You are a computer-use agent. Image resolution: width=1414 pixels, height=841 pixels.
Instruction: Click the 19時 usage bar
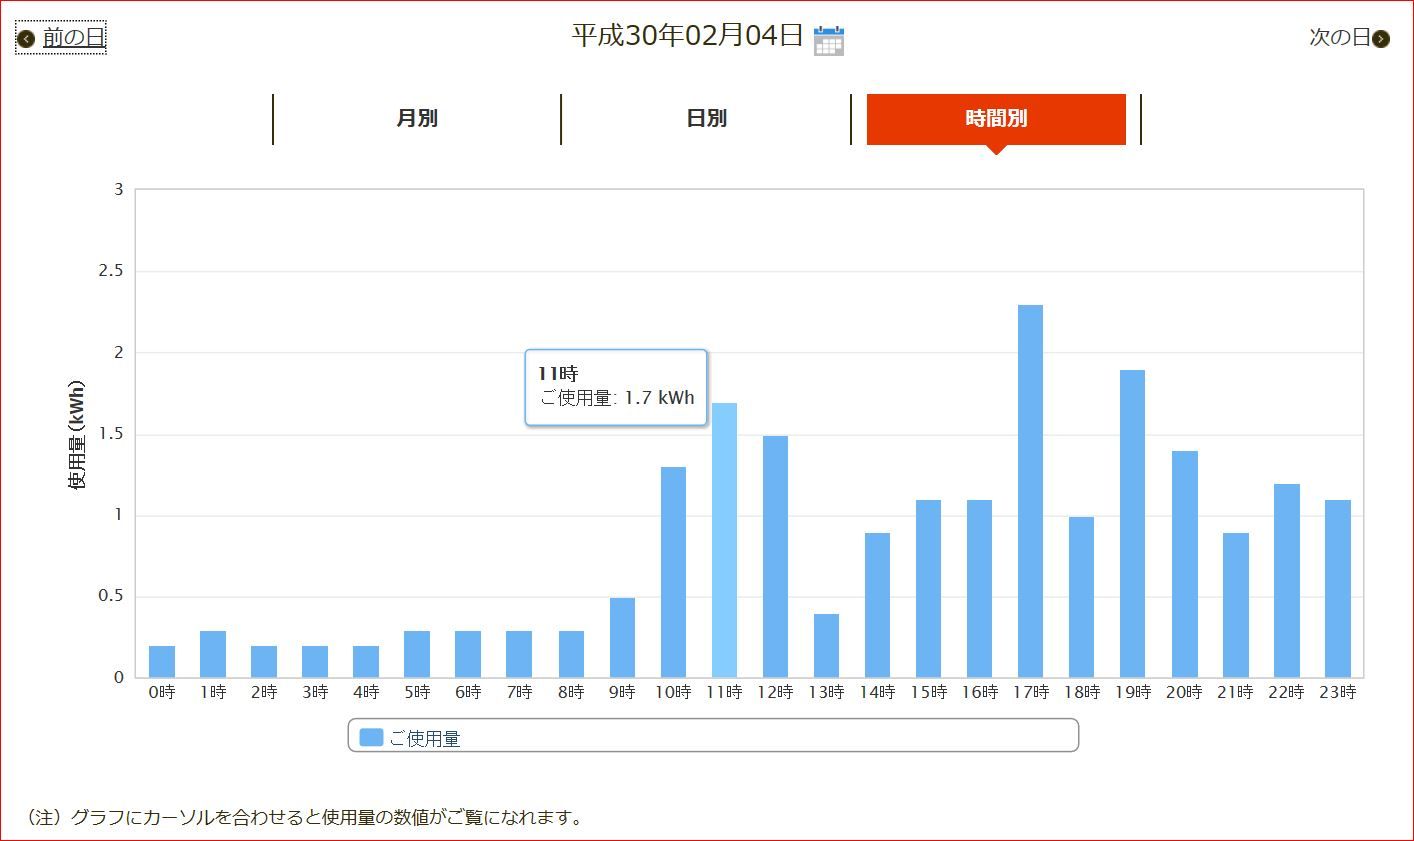(x=1132, y=524)
